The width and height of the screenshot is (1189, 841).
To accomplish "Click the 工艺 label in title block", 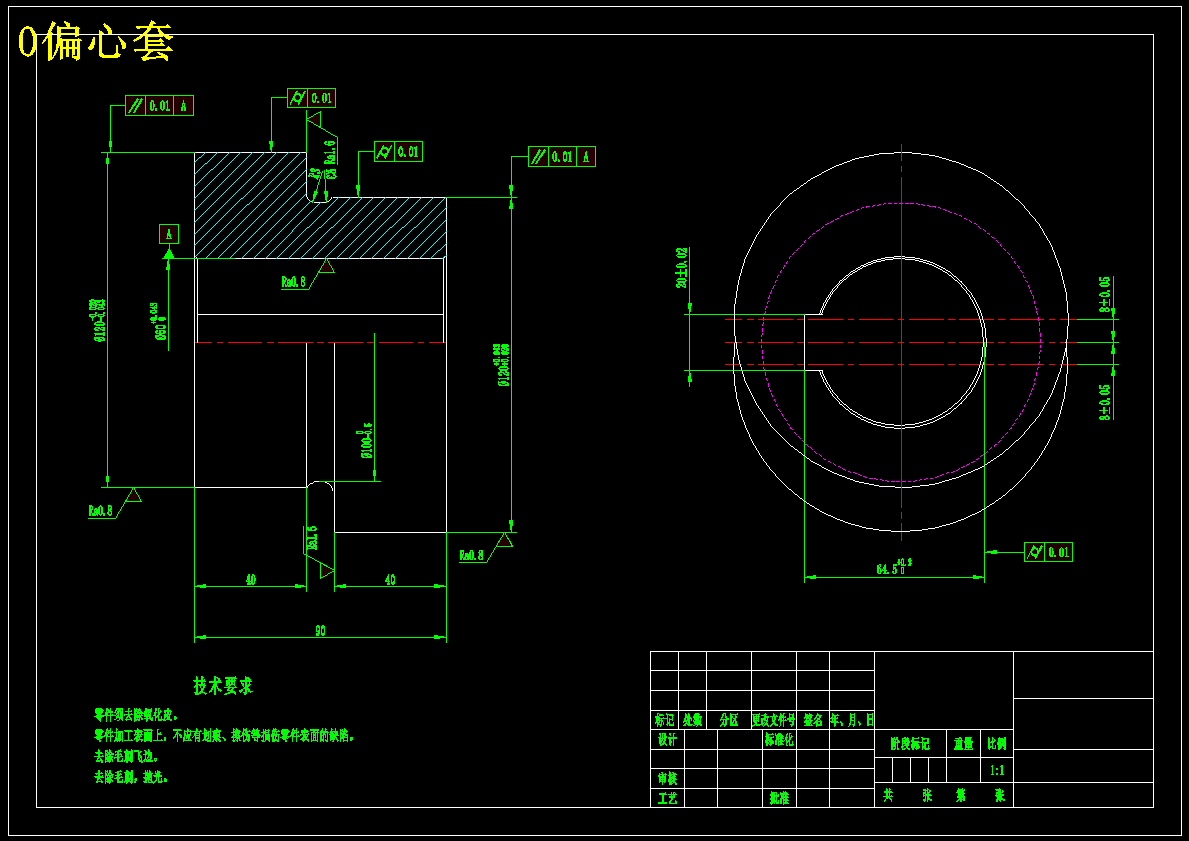I will [x=667, y=799].
